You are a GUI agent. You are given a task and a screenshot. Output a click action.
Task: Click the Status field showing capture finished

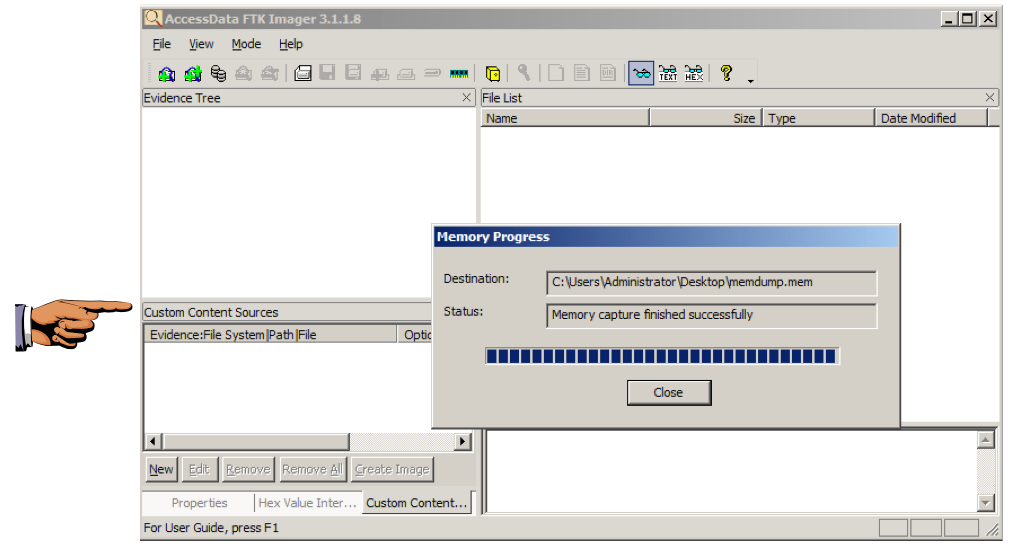(711, 315)
